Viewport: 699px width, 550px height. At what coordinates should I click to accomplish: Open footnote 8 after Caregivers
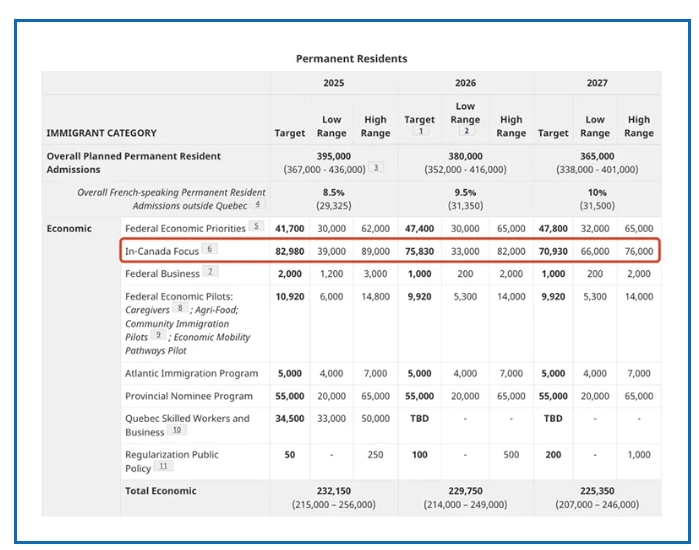pyautogui.click(x=180, y=311)
